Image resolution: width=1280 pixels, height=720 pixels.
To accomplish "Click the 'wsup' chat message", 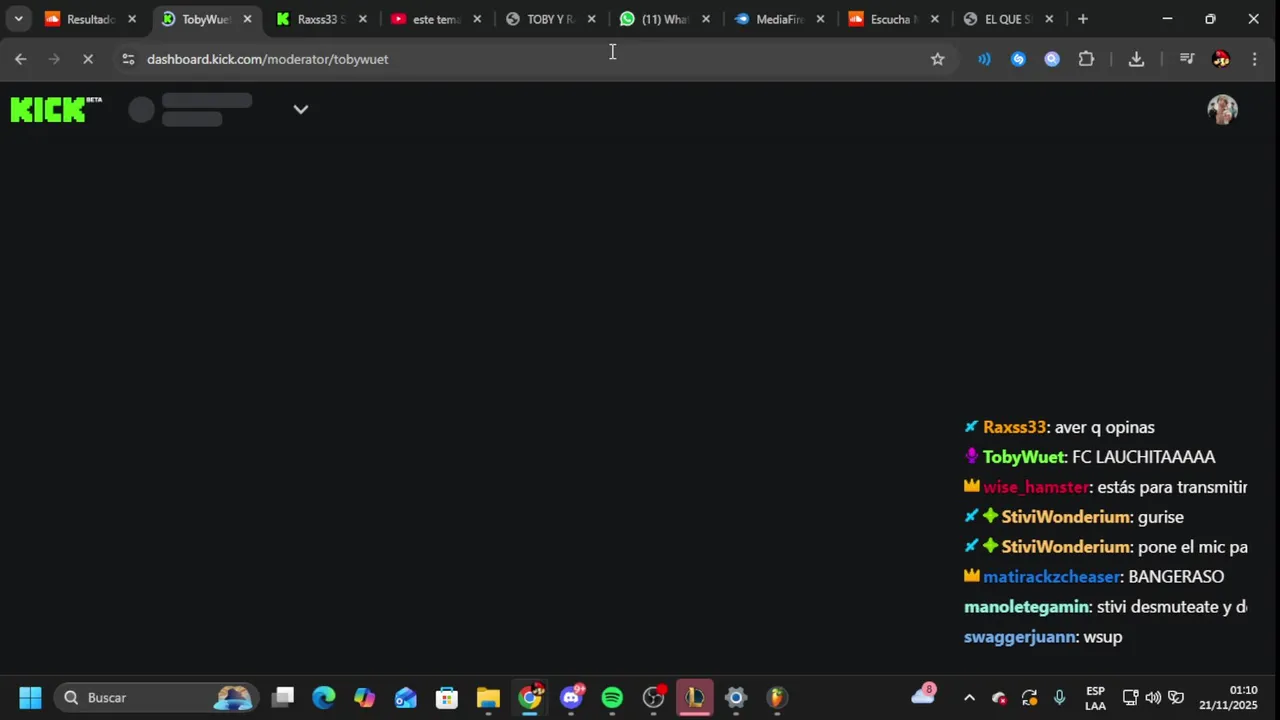I will pyautogui.click(x=1103, y=637).
